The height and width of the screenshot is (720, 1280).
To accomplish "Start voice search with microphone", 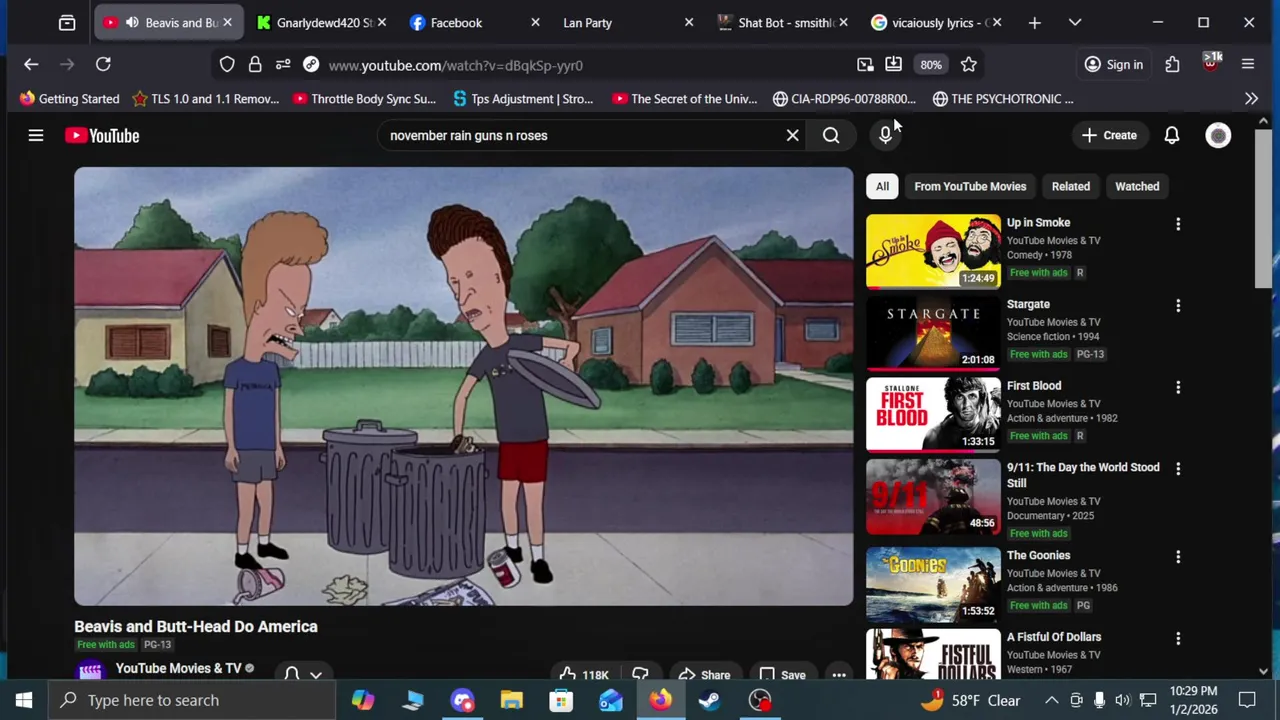I will [885, 135].
